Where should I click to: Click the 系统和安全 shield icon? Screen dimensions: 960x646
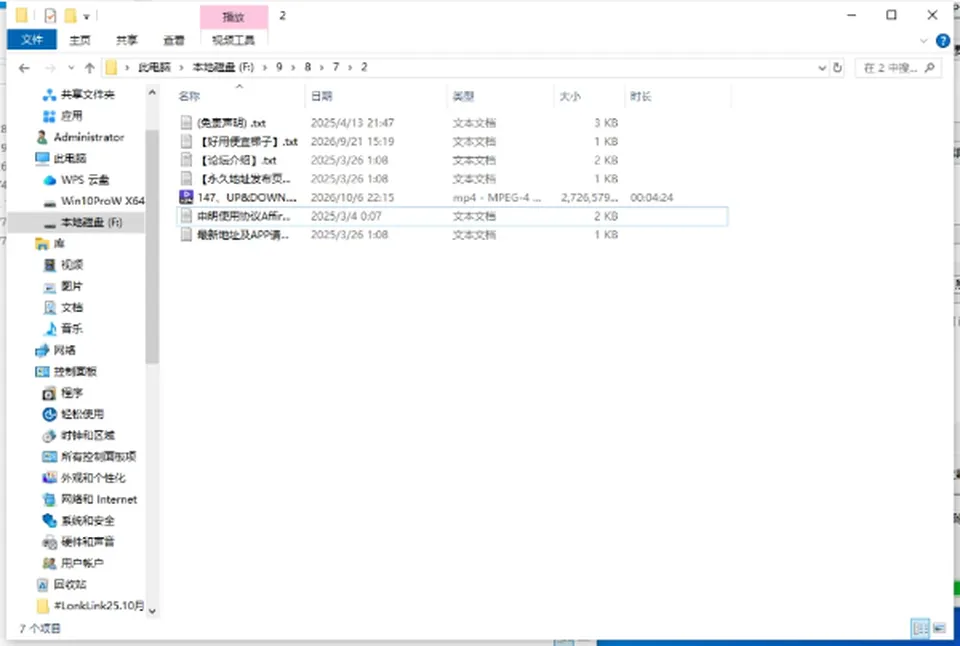click(x=50, y=521)
